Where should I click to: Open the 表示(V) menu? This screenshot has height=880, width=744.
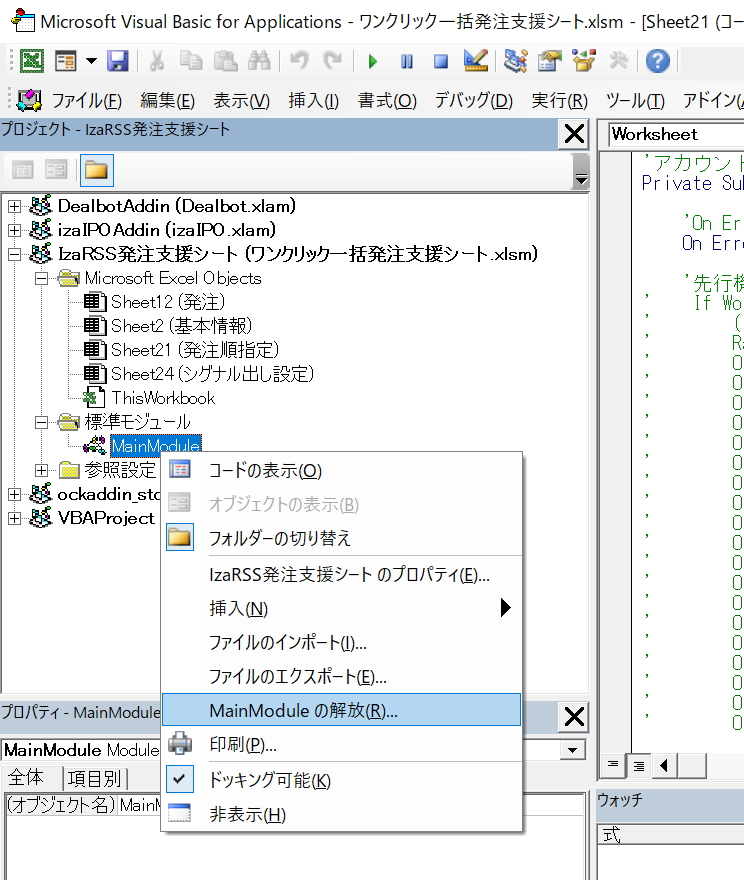pyautogui.click(x=241, y=101)
